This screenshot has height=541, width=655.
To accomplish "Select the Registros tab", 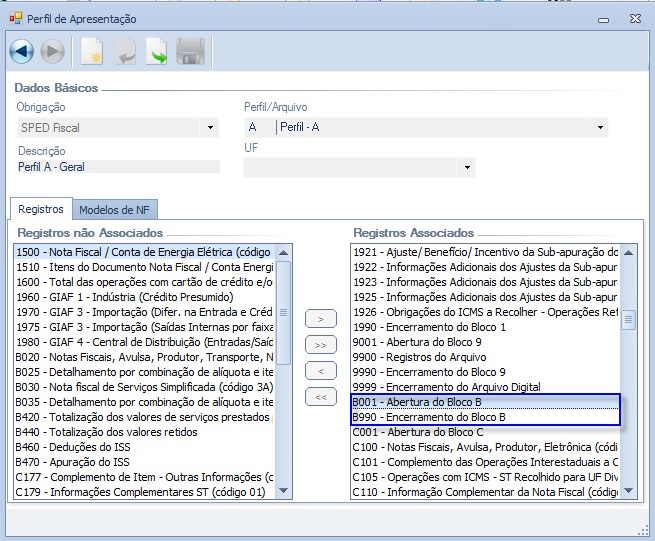I will click(41, 210).
